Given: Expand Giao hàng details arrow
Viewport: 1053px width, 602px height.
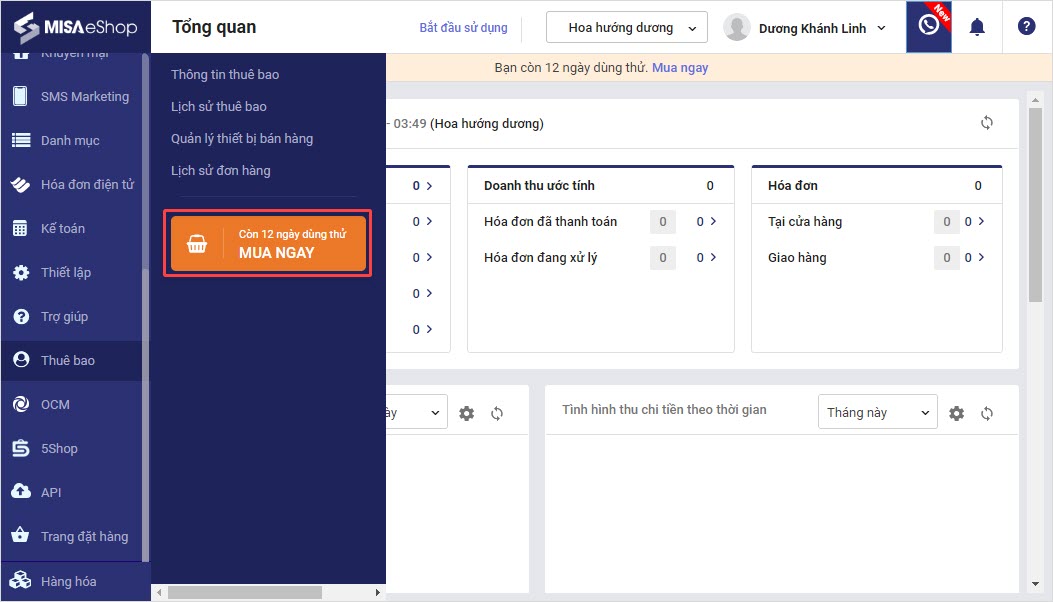Looking at the screenshot, I should point(981,257).
